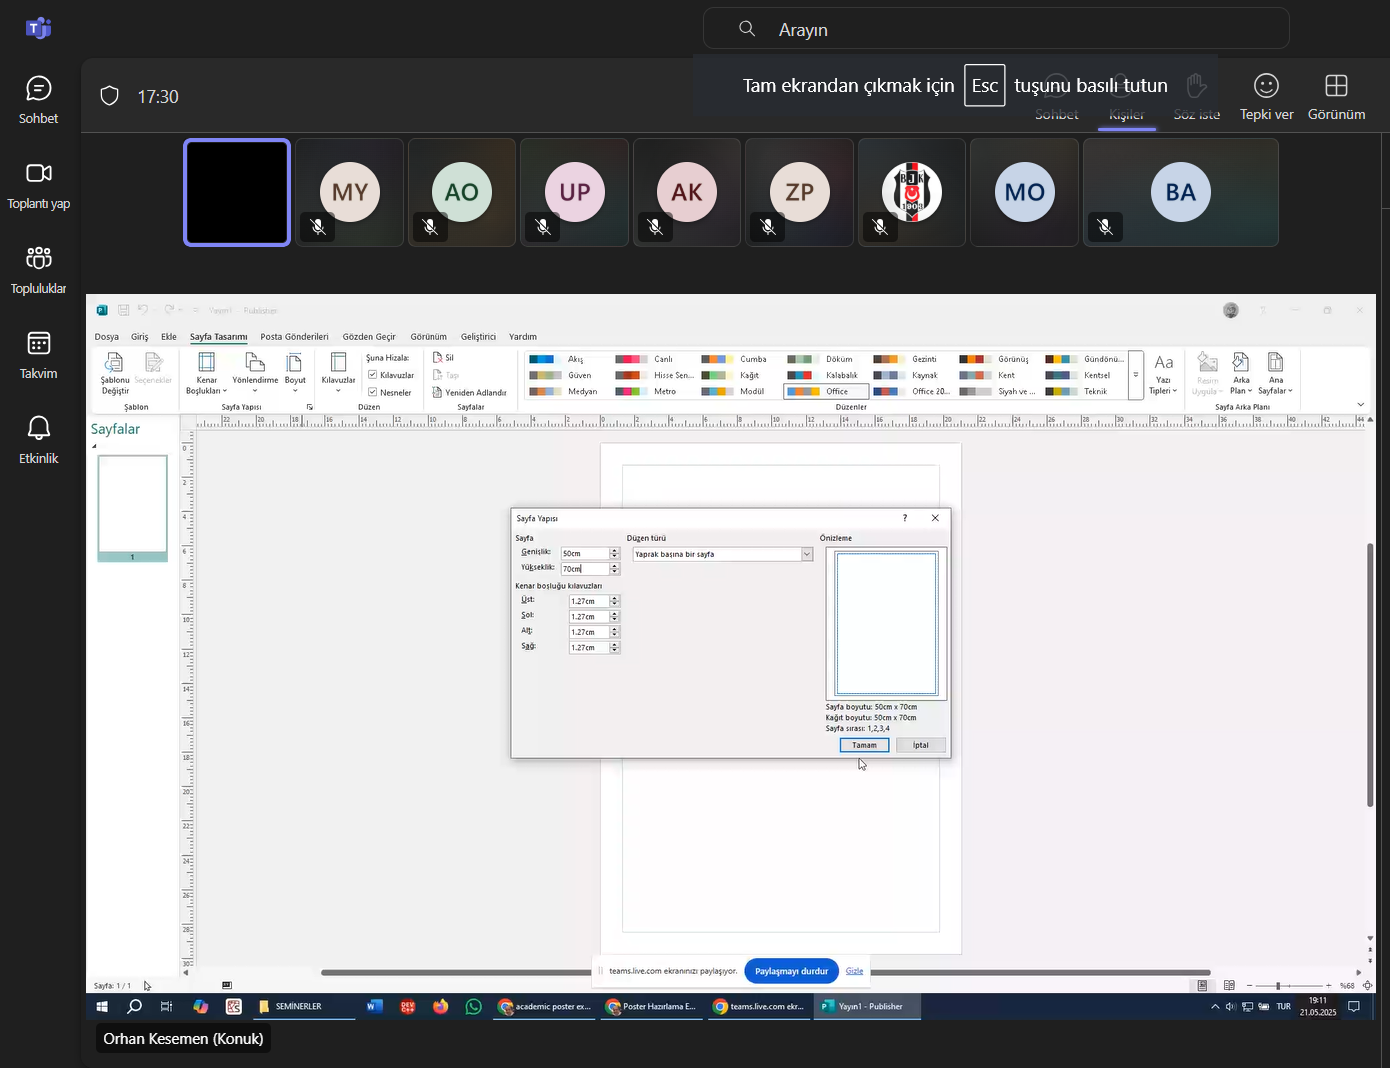Click the shield security icon beside timer
The image size is (1390, 1068).
(x=110, y=96)
